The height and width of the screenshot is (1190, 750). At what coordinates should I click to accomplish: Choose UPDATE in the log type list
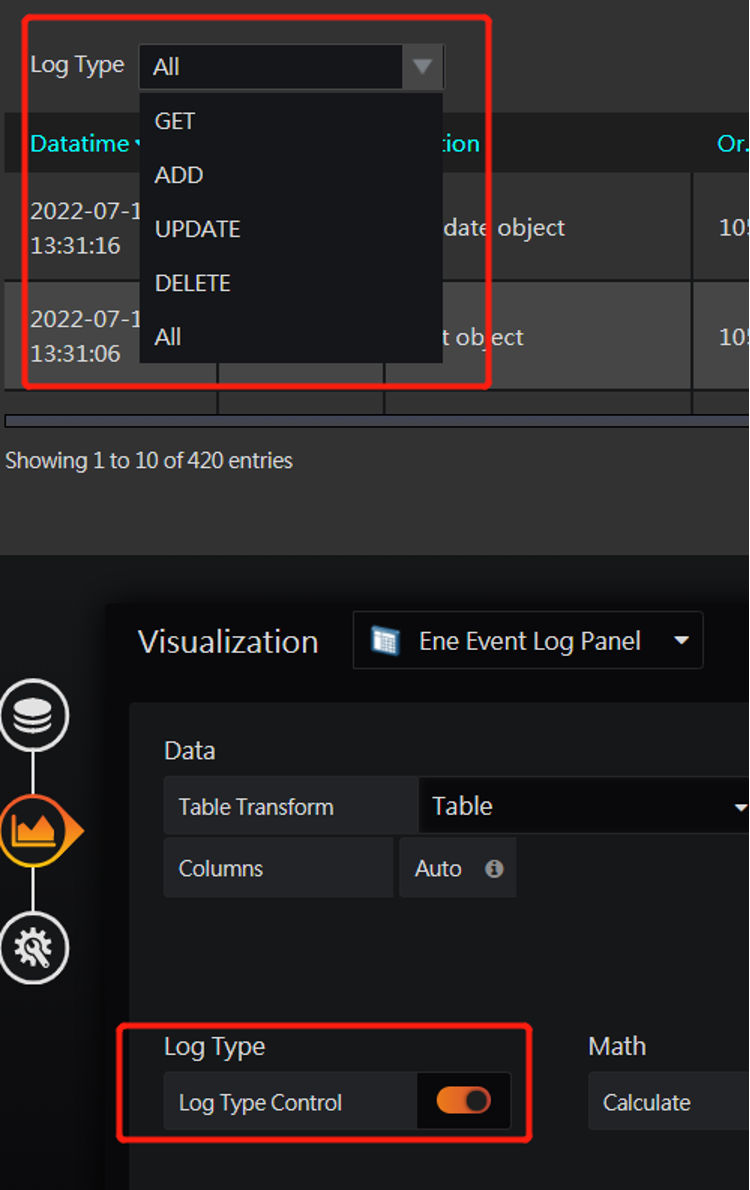click(197, 229)
